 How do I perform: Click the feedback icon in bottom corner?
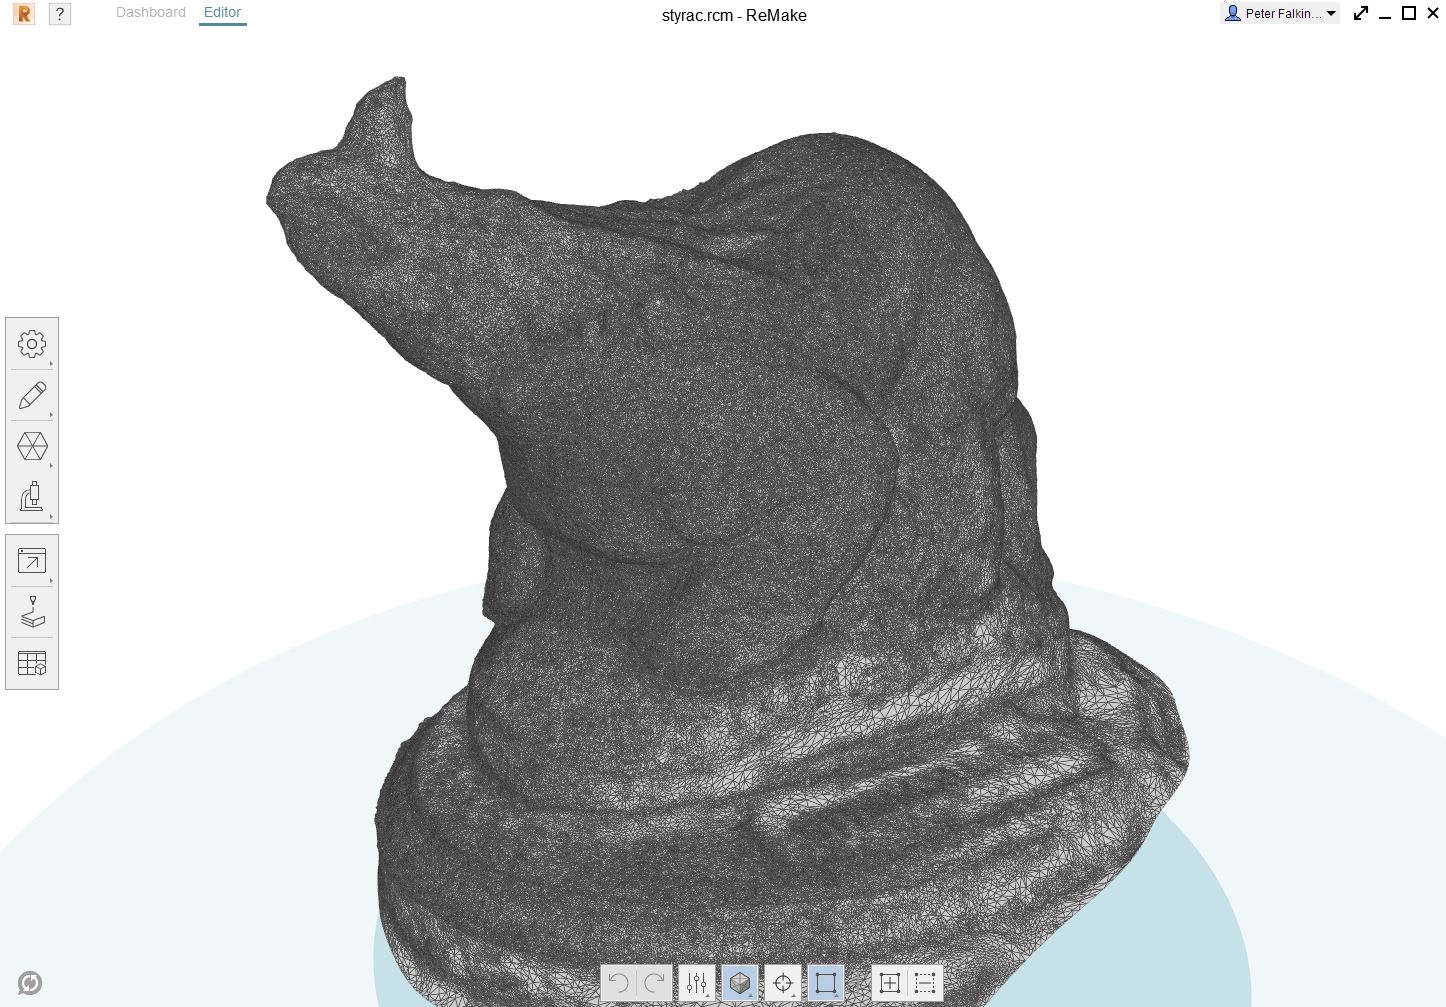[30, 982]
